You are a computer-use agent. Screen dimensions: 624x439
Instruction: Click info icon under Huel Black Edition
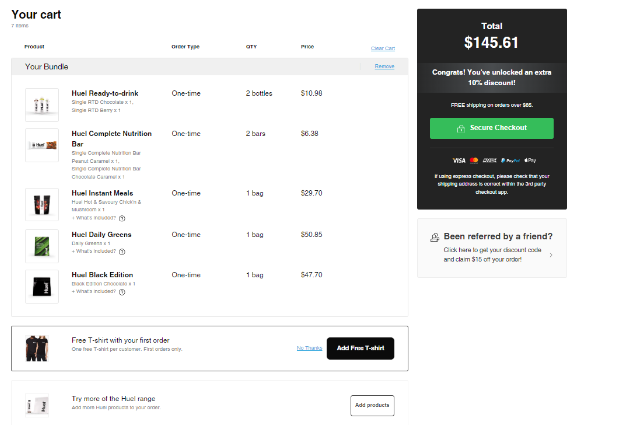click(x=122, y=291)
